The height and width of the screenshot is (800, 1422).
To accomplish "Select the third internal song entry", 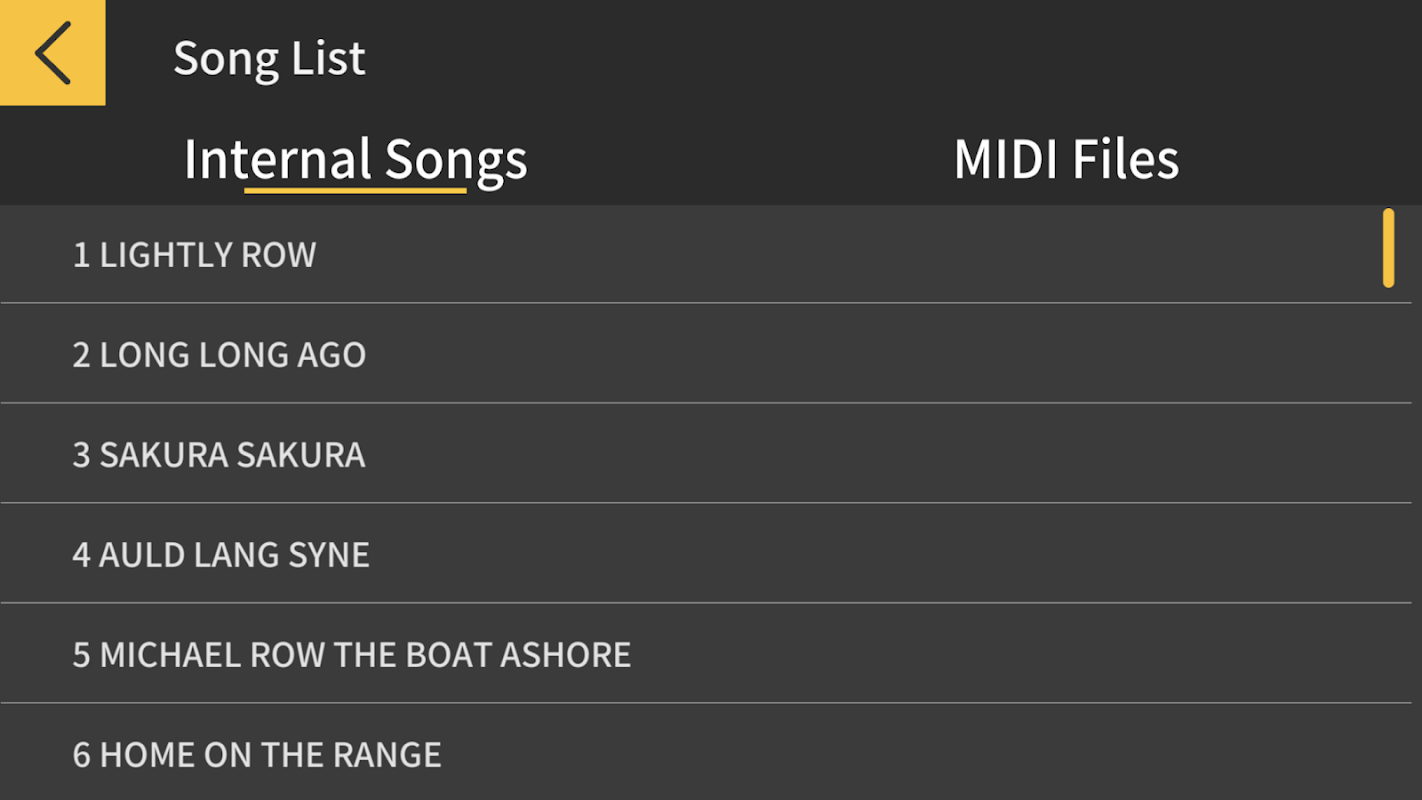I will pos(219,455).
